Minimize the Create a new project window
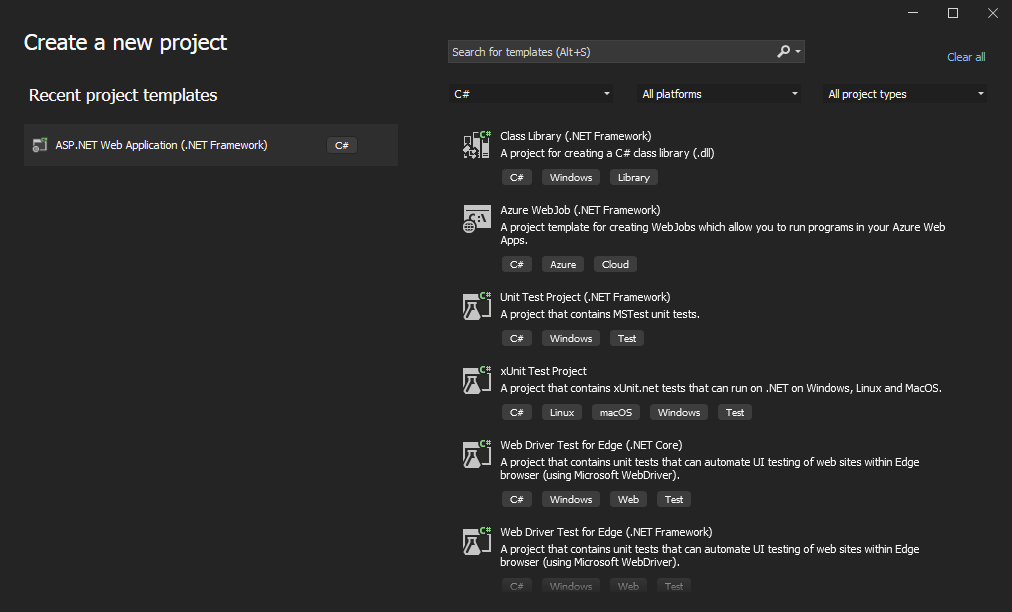Viewport: 1012px width, 612px height. click(913, 13)
